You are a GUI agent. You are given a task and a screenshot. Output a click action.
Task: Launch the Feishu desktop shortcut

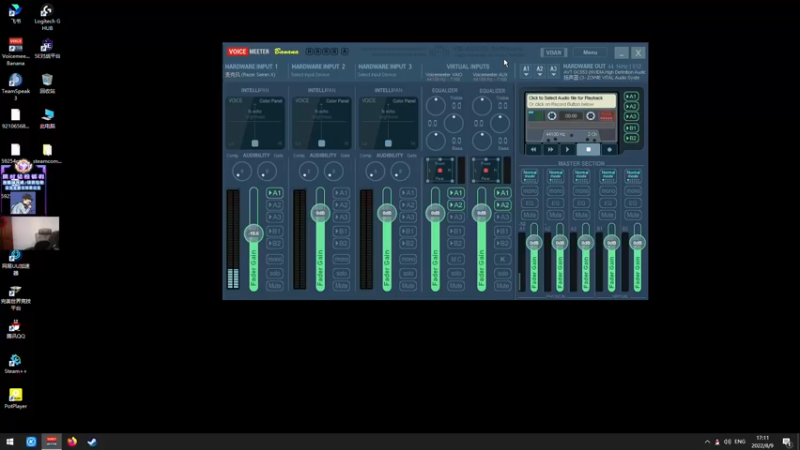click(15, 14)
